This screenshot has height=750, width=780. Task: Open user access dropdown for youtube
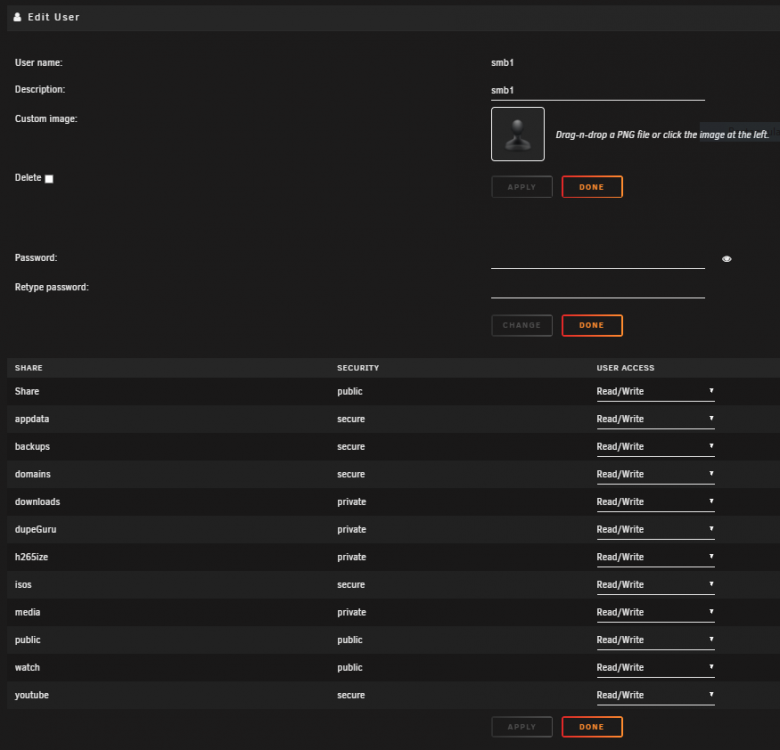[x=655, y=695]
